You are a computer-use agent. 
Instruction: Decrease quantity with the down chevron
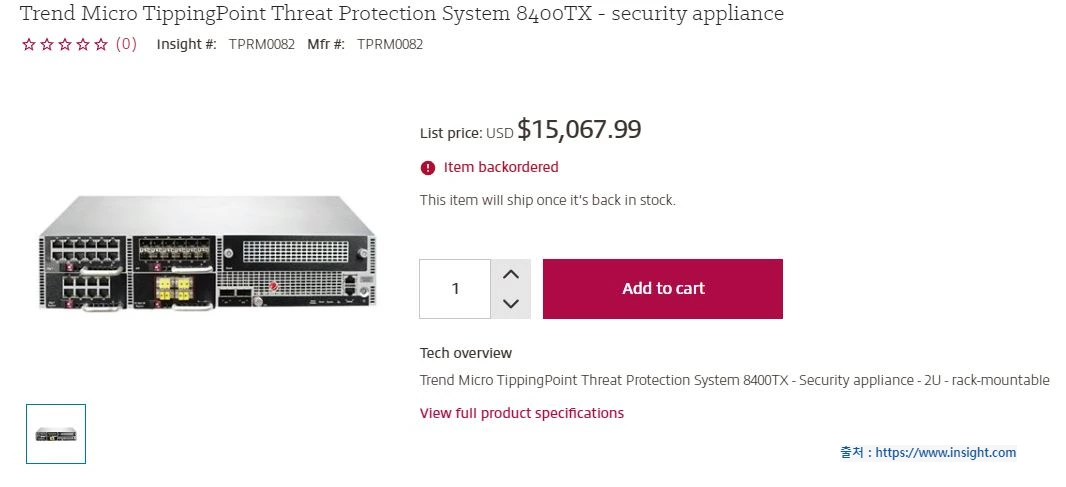[510, 303]
